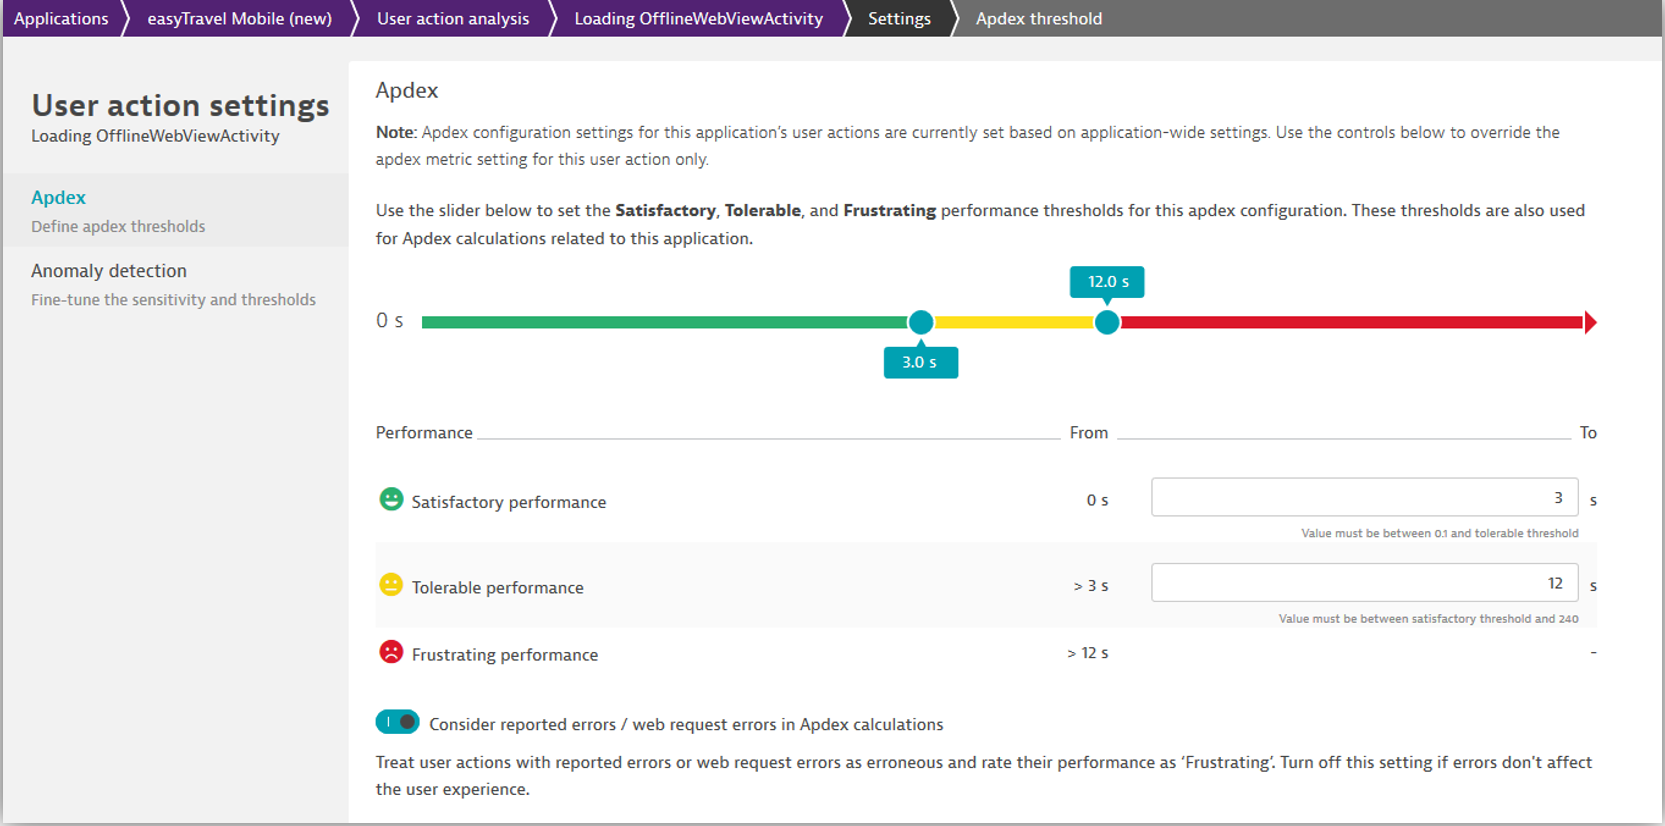This screenshot has width=1665, height=826.
Task: Click the red arrow at slider end
Action: [1590, 322]
